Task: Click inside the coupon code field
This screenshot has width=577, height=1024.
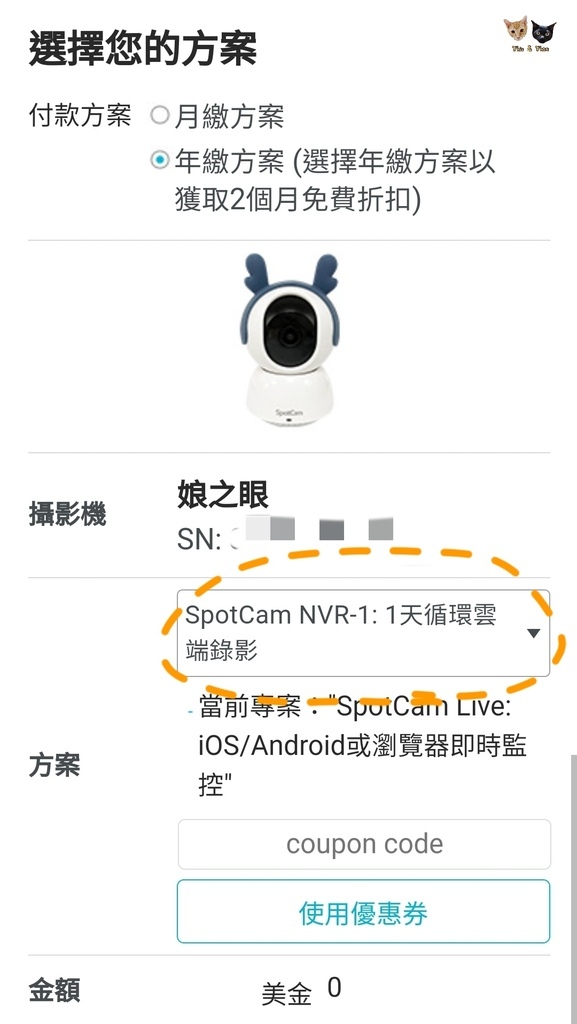Action: (364, 844)
